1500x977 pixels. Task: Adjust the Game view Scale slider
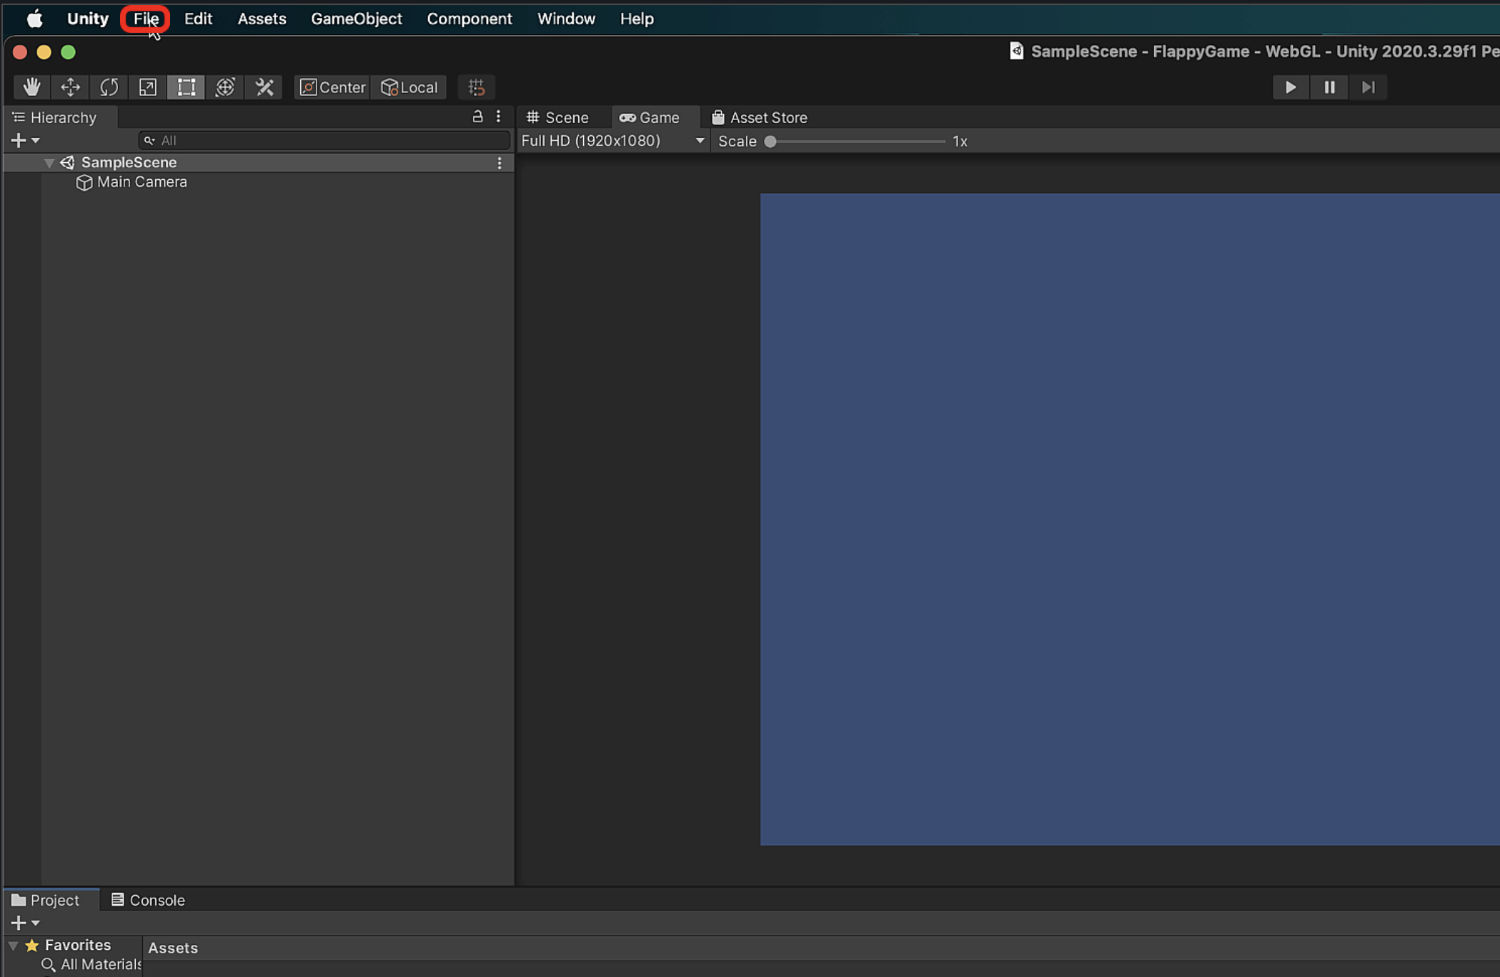[856, 141]
